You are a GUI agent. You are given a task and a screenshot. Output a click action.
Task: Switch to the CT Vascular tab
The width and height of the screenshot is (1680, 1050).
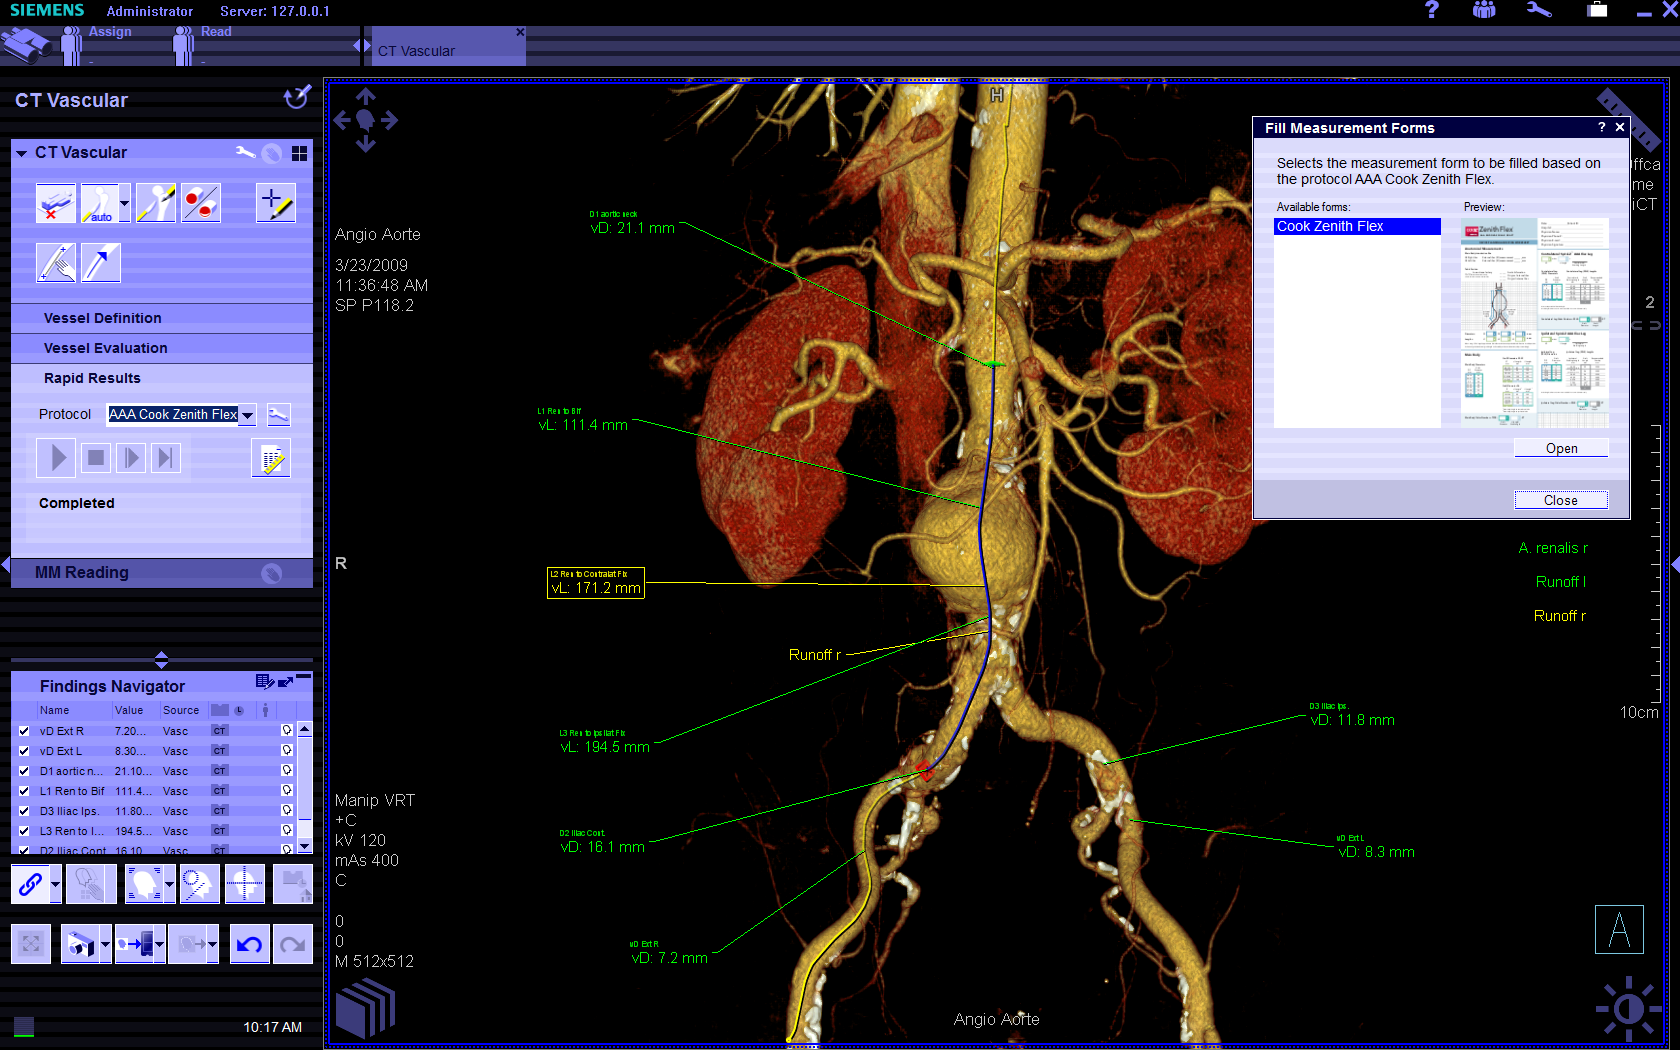point(416,51)
